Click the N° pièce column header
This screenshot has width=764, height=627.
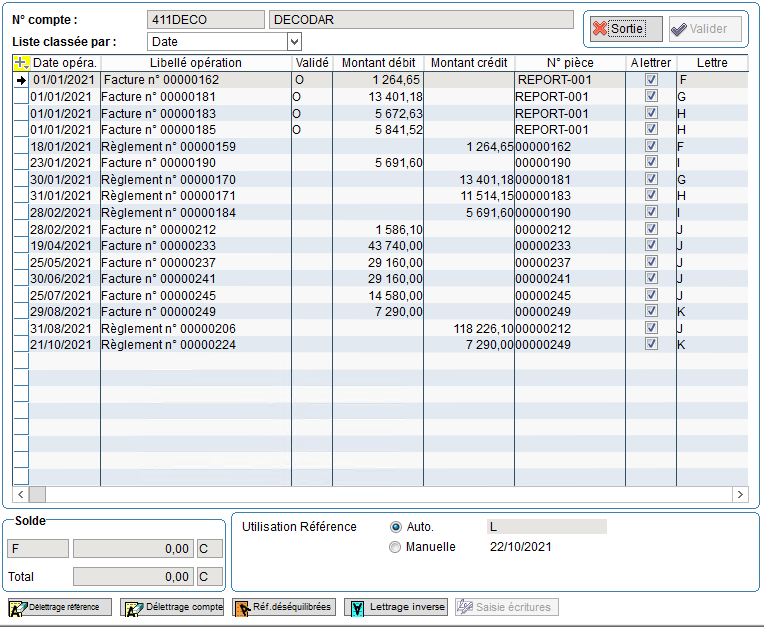click(x=570, y=63)
